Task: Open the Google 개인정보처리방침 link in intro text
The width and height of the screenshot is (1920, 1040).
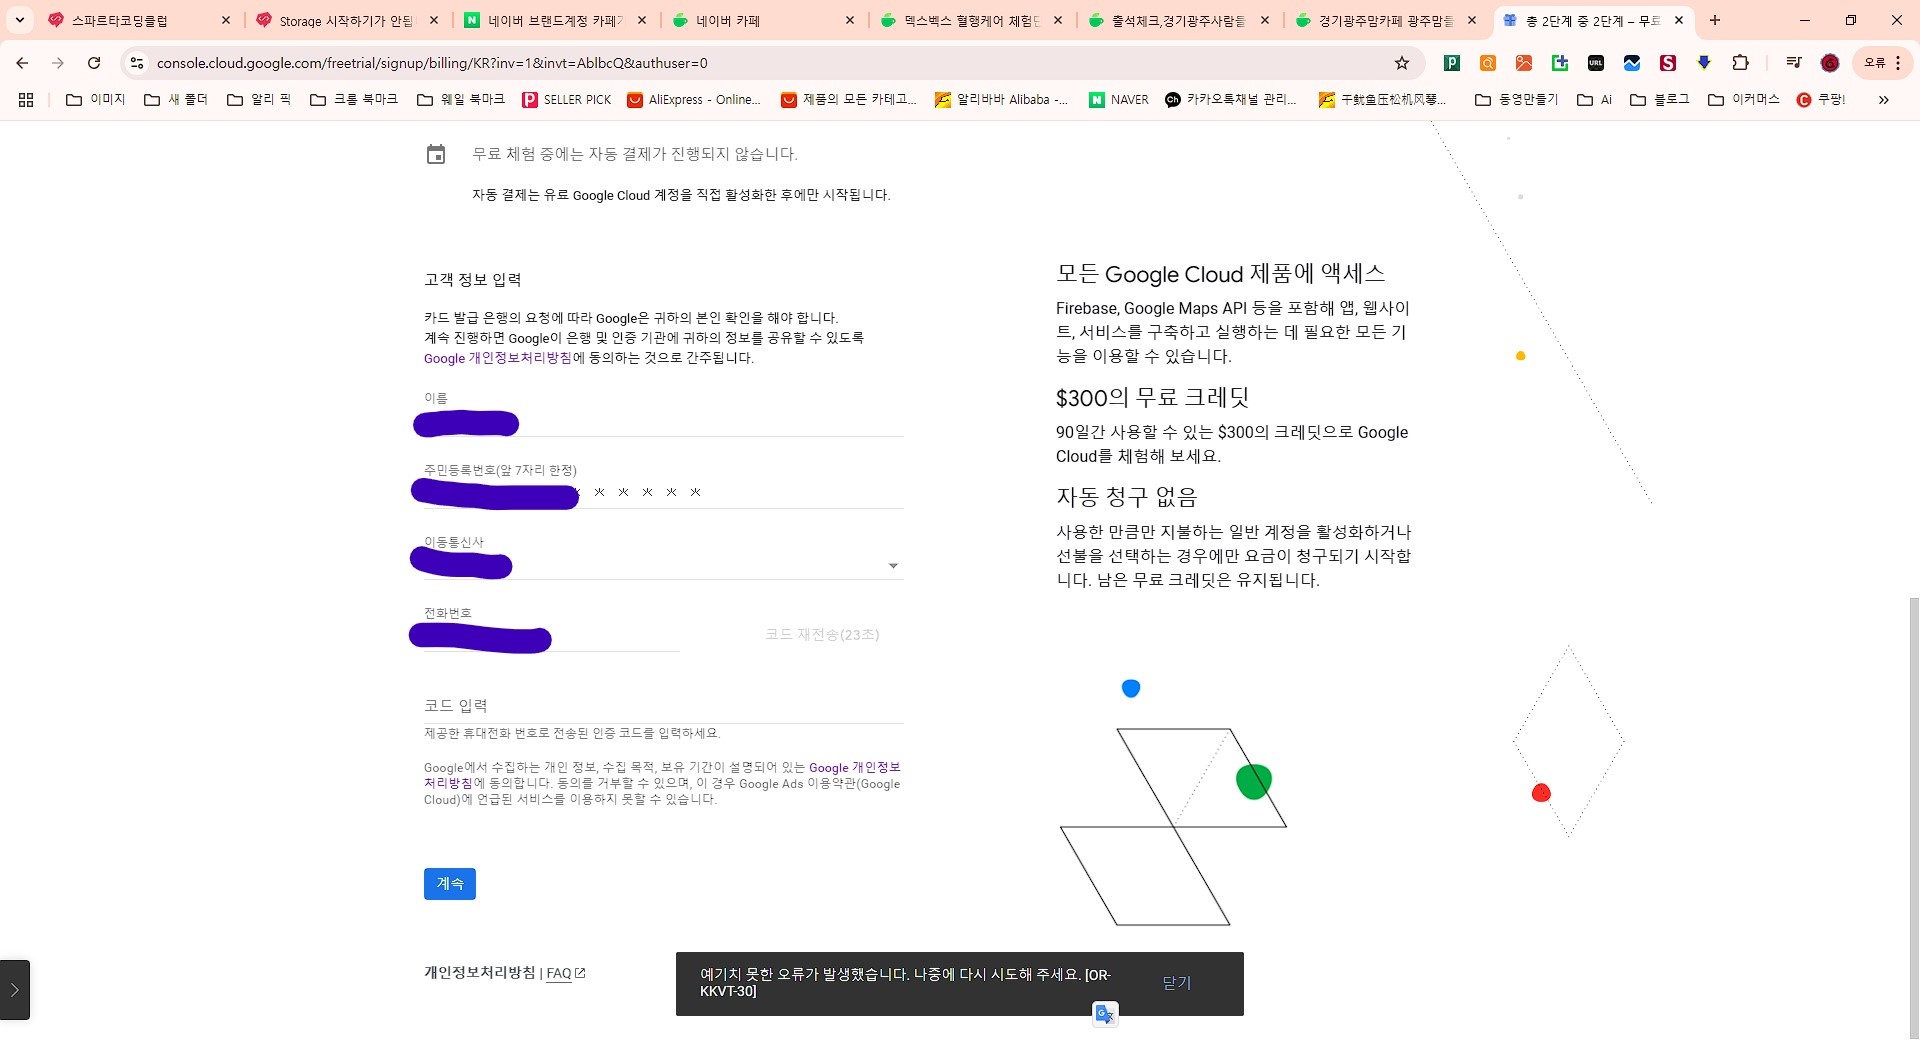Action: click(x=498, y=358)
